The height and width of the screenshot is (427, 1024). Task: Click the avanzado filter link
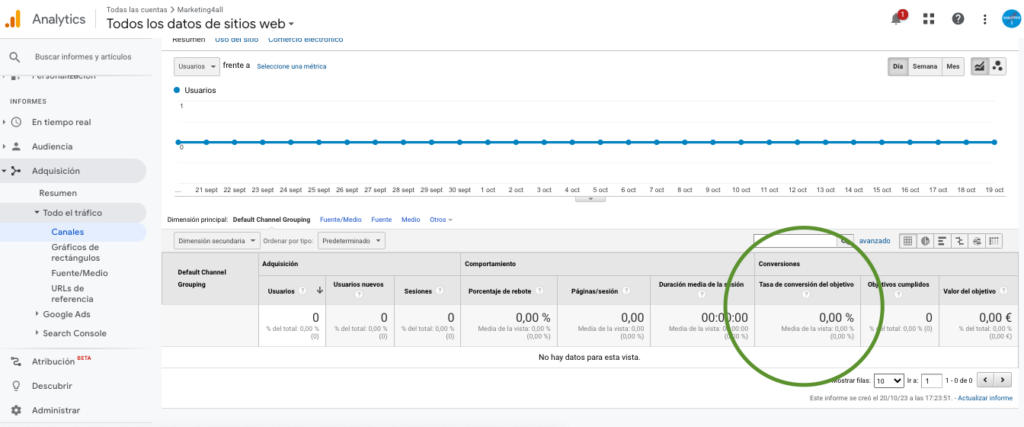tap(874, 241)
